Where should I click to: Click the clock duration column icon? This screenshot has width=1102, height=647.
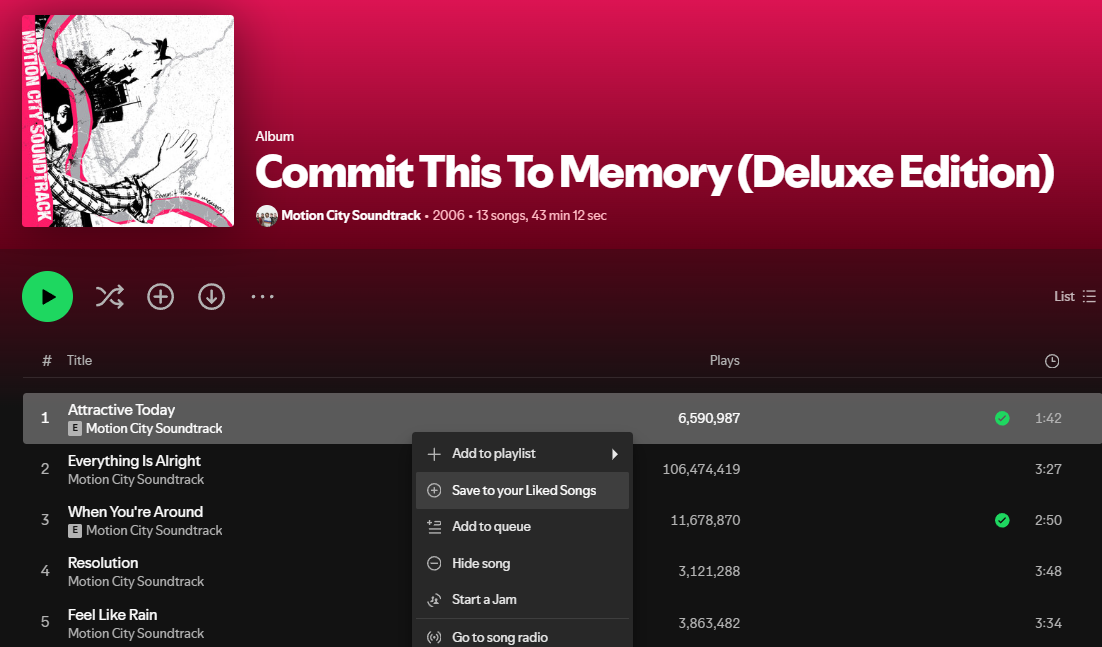1051,361
